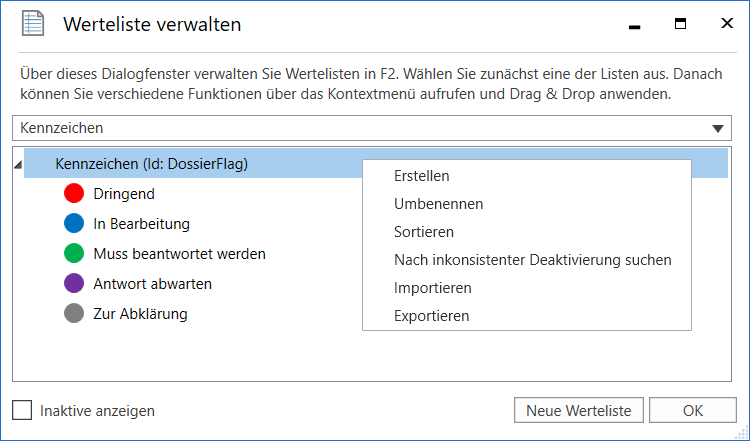Click the green Muss beantwortet werden icon
750x441 pixels.
pyautogui.click(x=73, y=254)
